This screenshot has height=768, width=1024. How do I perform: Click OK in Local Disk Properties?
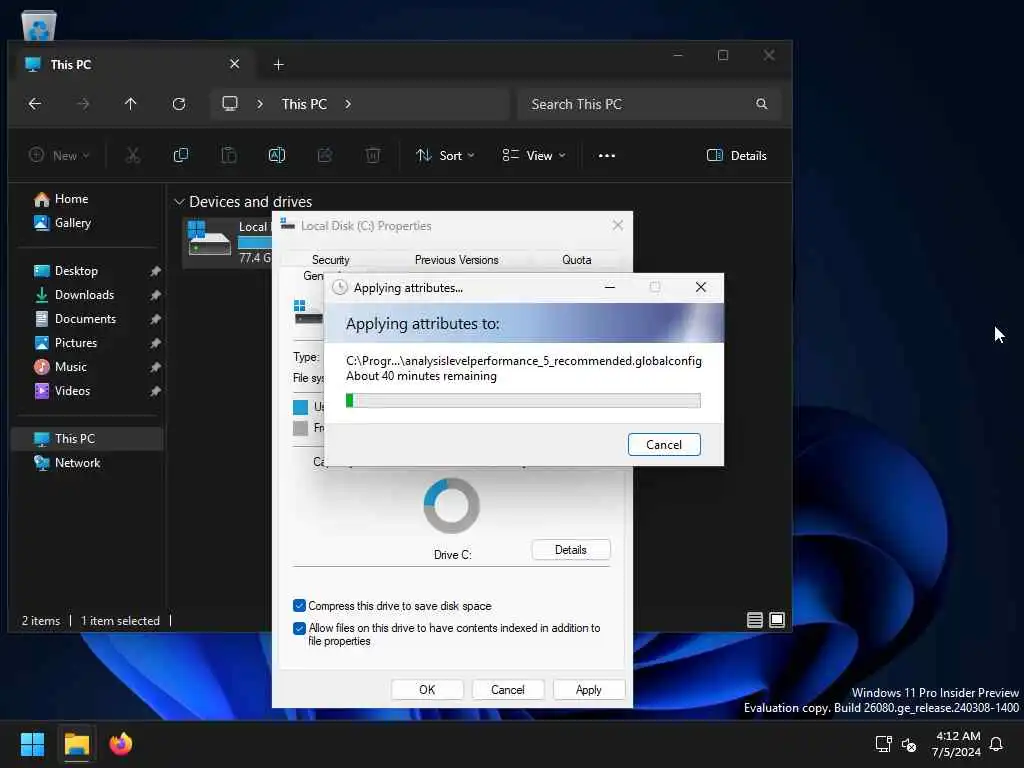pyautogui.click(x=427, y=690)
